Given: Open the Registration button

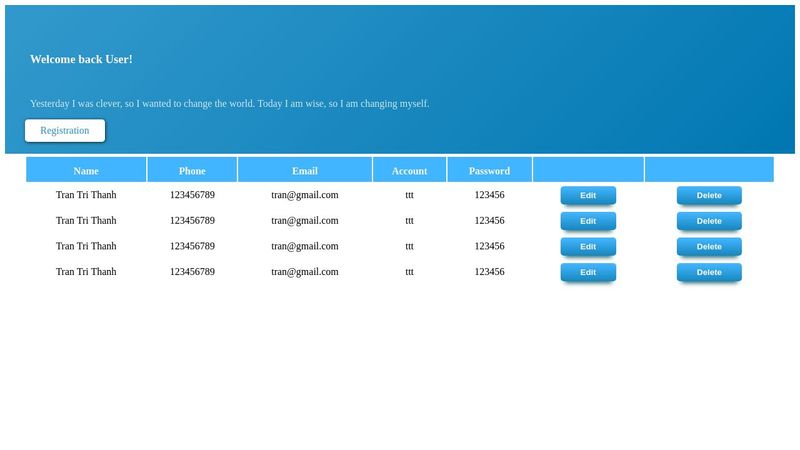Looking at the screenshot, I should (x=65, y=131).
